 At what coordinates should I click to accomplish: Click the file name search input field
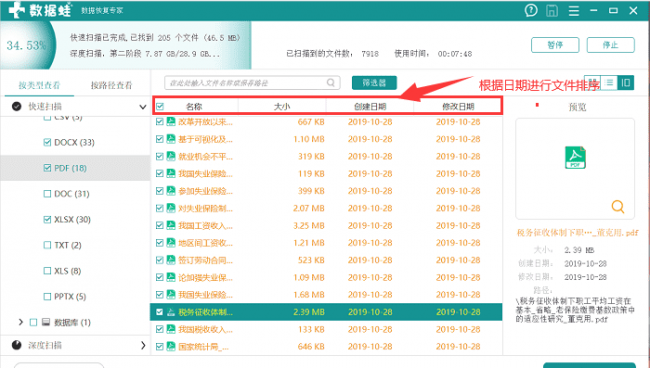point(252,83)
